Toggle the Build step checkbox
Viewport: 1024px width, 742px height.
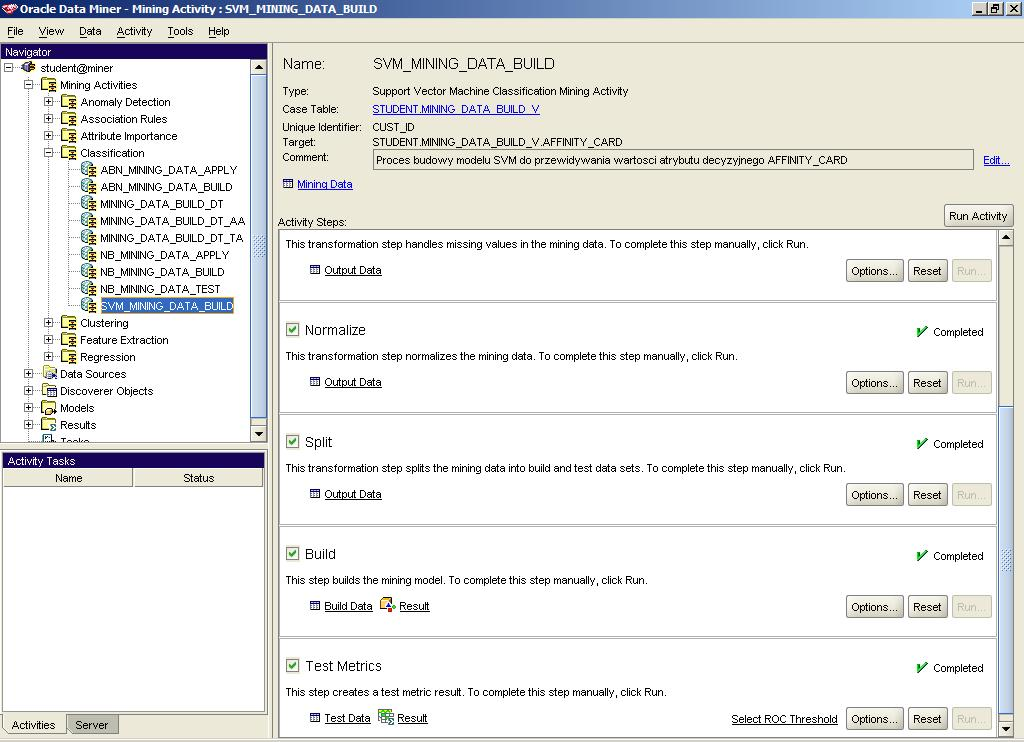click(x=293, y=554)
